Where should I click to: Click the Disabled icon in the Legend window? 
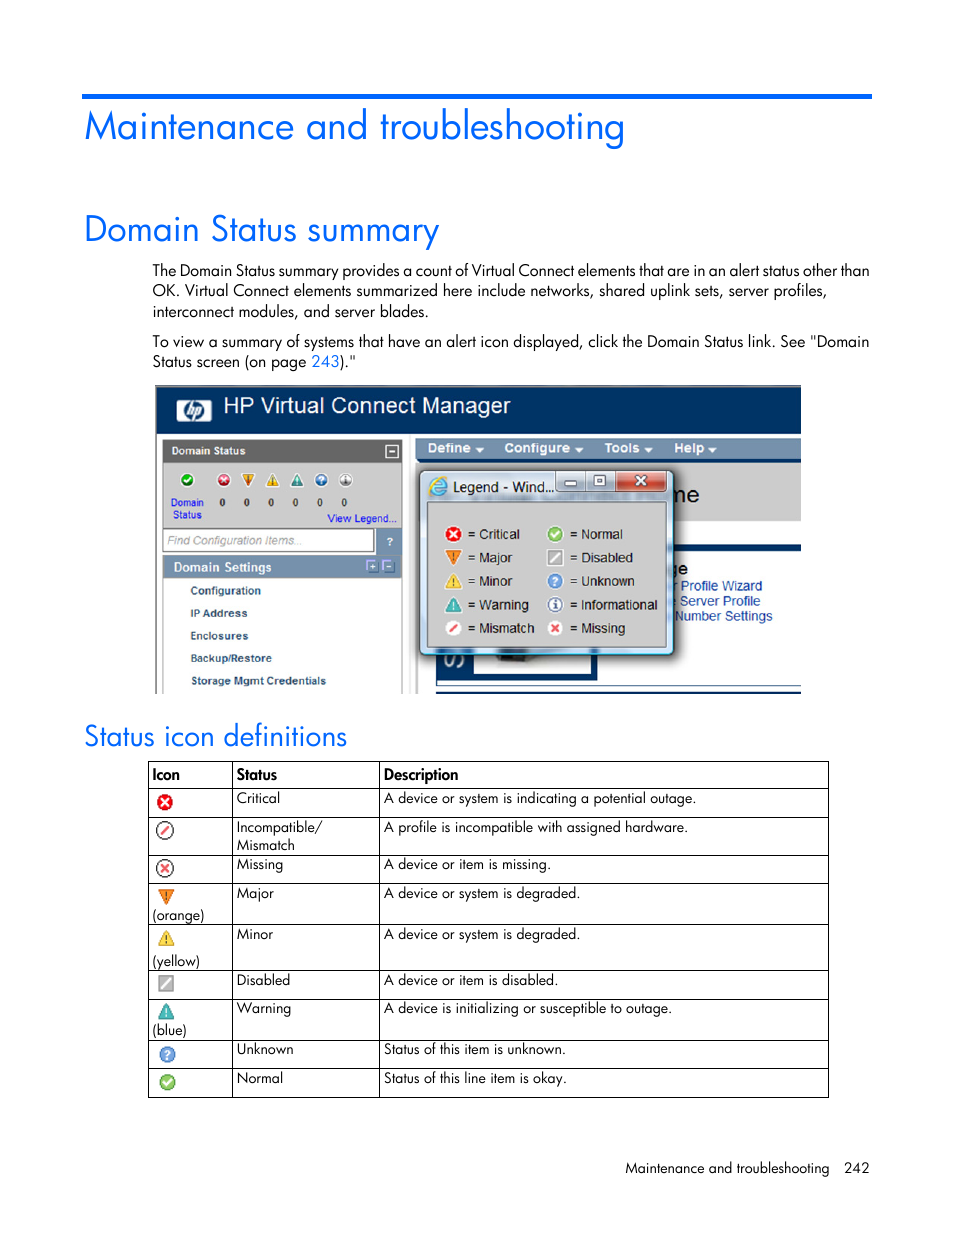coord(555,557)
